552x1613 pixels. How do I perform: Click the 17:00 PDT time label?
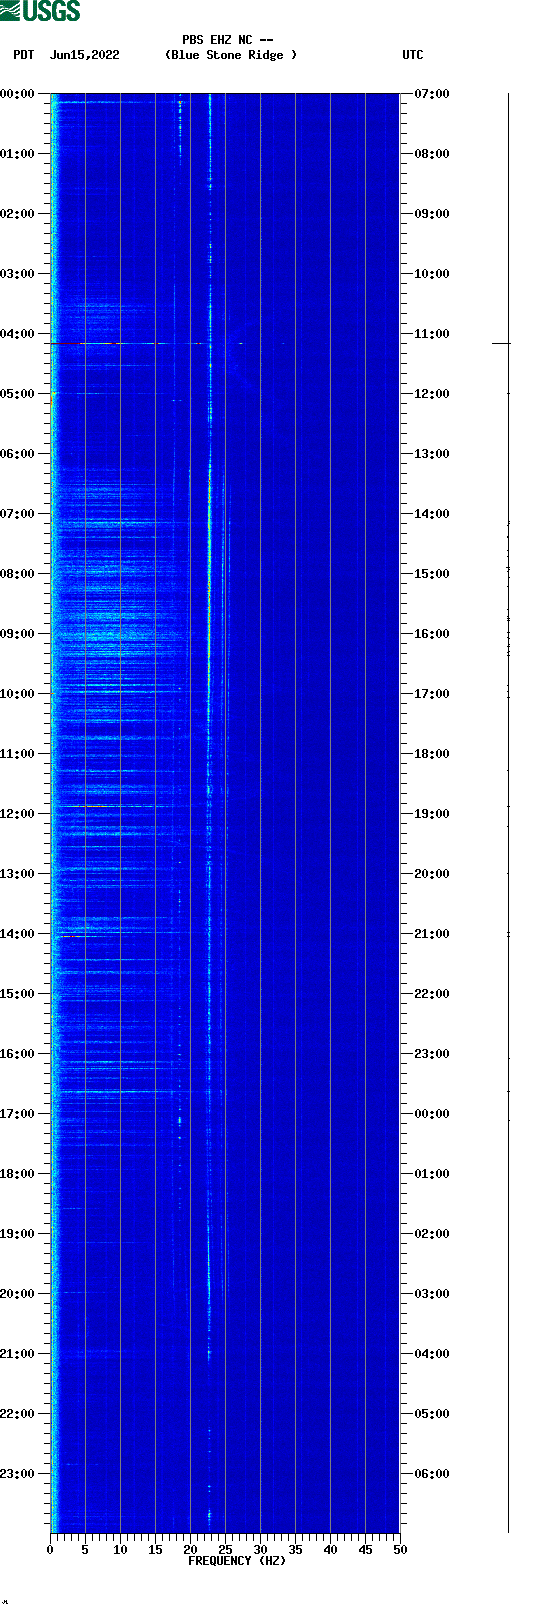click(17, 1114)
